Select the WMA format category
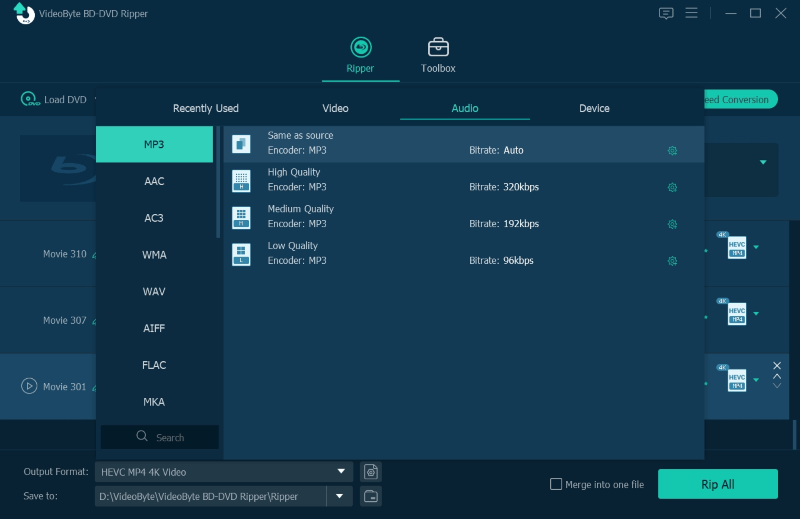The height and width of the screenshot is (519, 800). (x=155, y=255)
